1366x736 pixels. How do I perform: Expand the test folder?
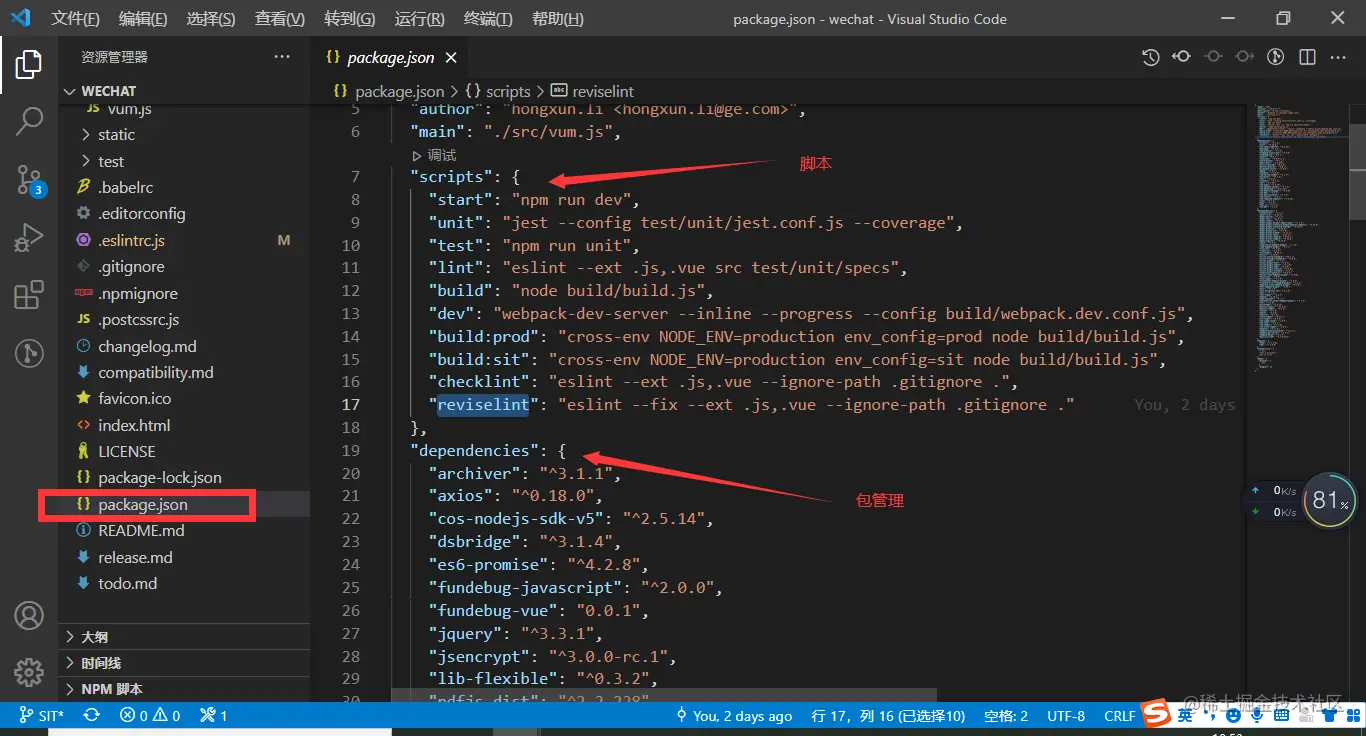pyautogui.click(x=184, y=161)
